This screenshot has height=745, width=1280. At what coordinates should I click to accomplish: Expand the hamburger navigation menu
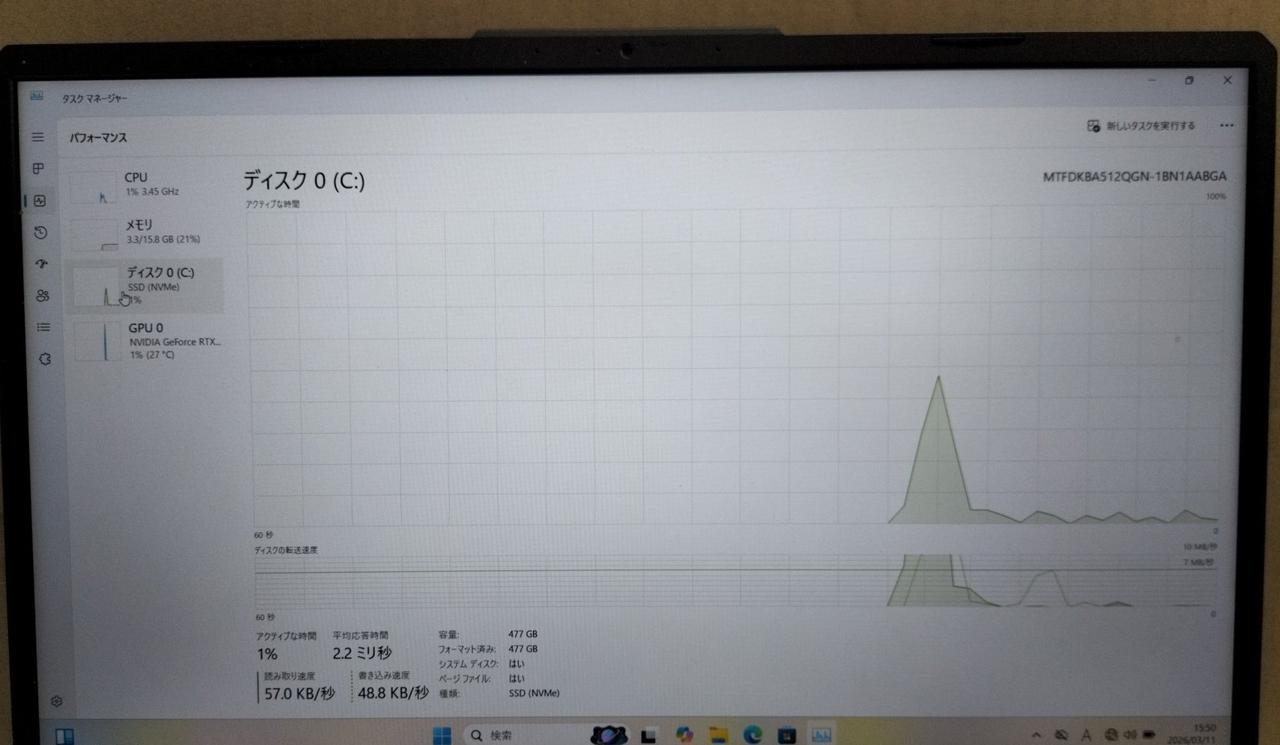[x=38, y=137]
